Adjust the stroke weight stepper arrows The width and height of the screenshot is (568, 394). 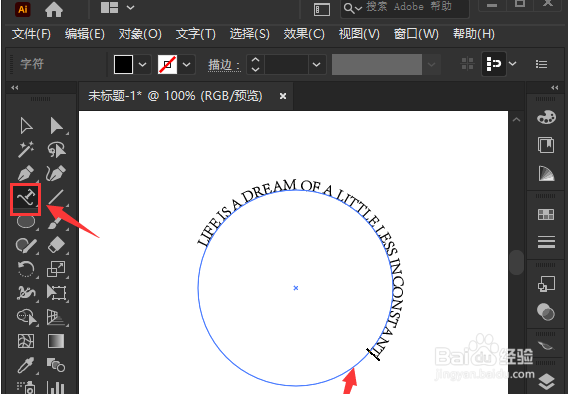point(255,64)
